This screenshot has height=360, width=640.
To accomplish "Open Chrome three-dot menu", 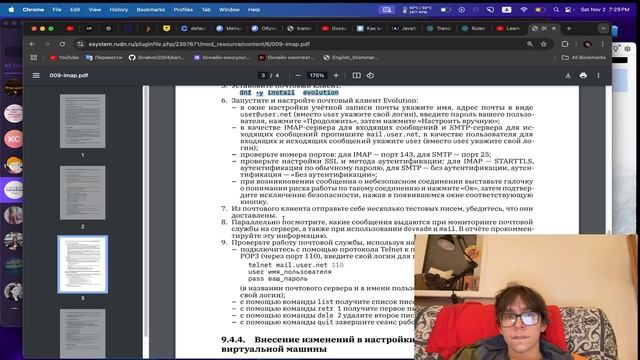I will click(x=602, y=44).
